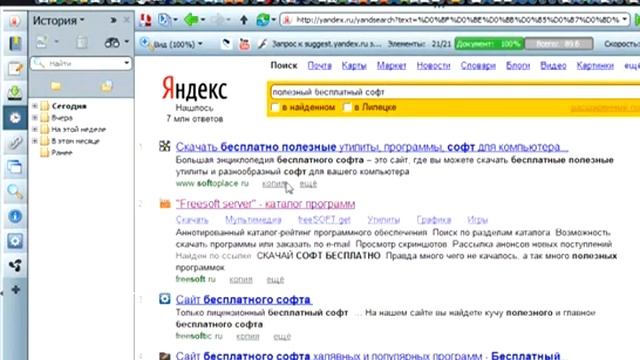Open the Картинки tab on Yandex
Viewport: 640px width, 360px height.
(595, 66)
